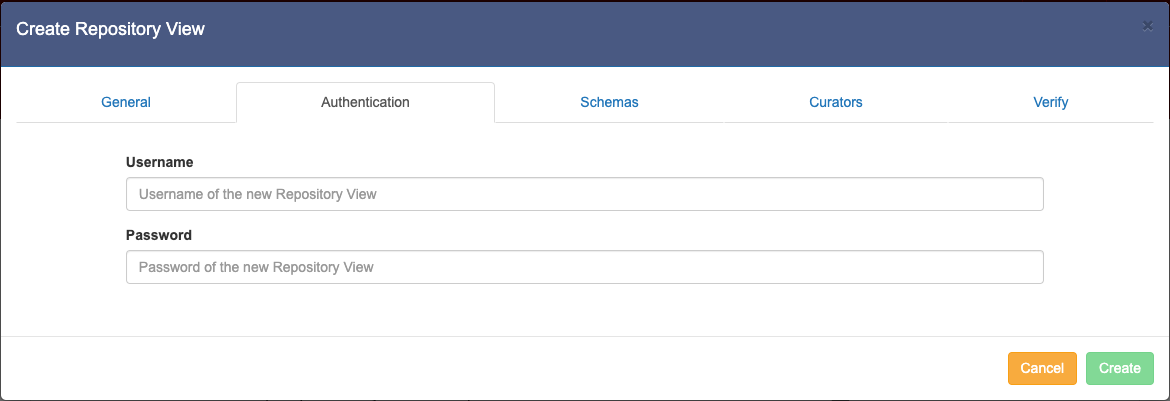The image size is (1170, 401).
Task: Select the Authentication tab
Action: tap(365, 102)
